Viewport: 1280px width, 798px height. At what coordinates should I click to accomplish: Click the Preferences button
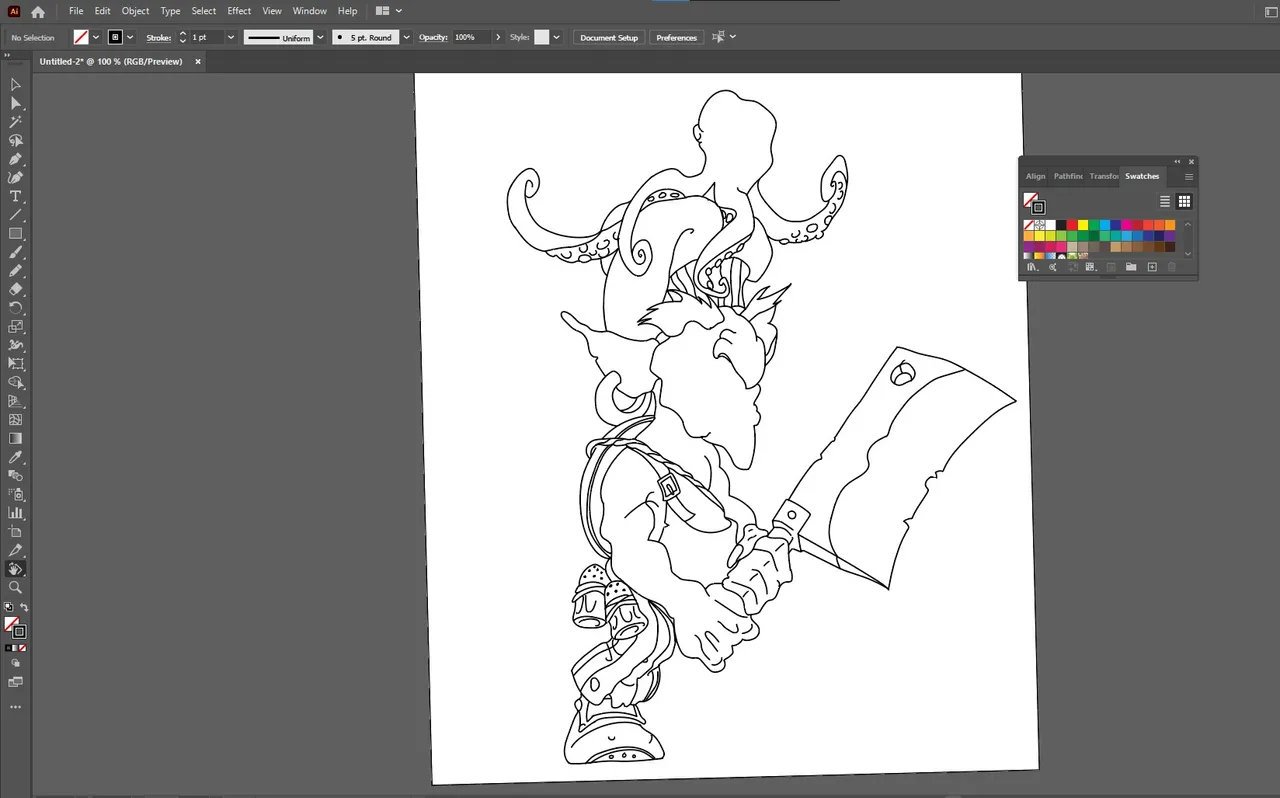pyautogui.click(x=677, y=37)
